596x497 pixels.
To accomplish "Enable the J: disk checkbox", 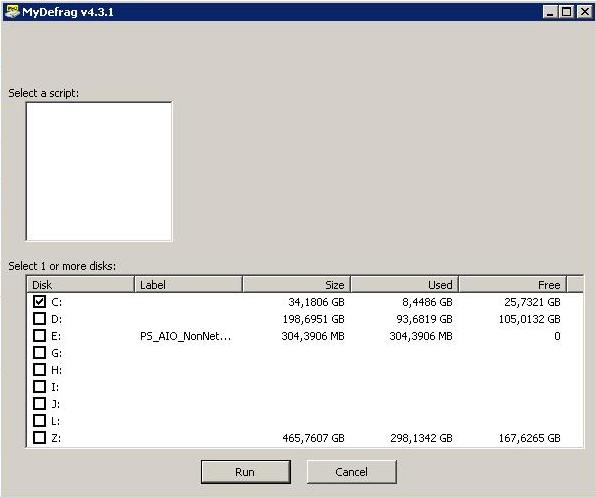I will 40,404.
